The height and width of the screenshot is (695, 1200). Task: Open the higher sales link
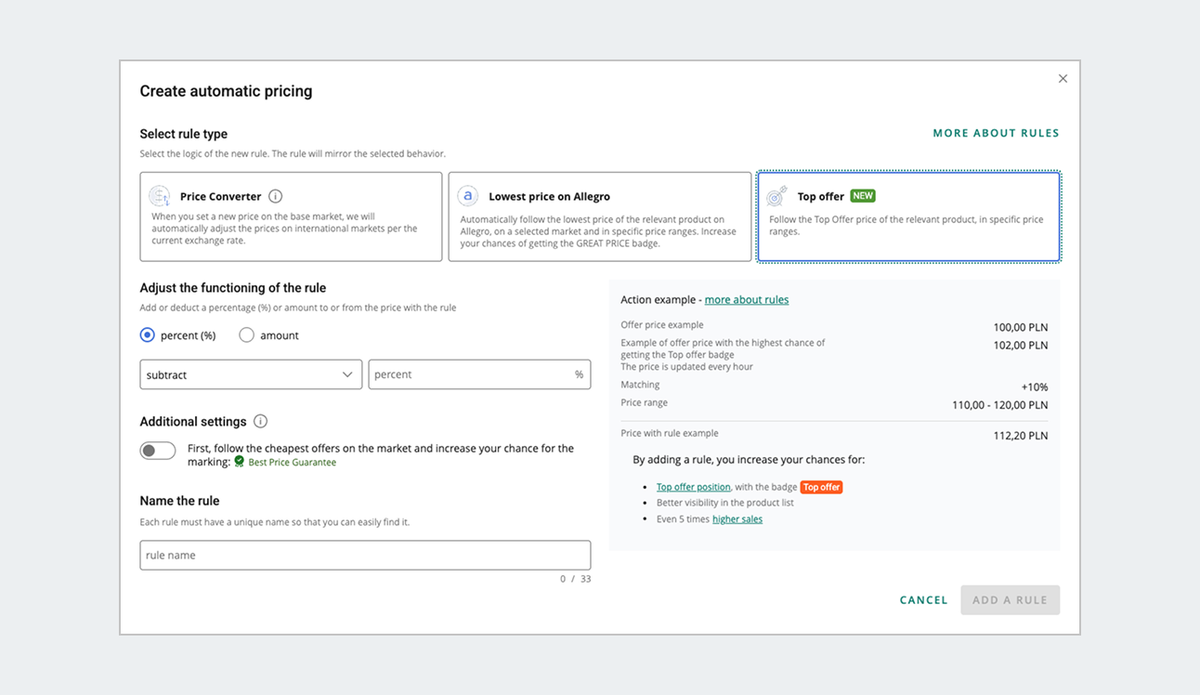coord(738,519)
